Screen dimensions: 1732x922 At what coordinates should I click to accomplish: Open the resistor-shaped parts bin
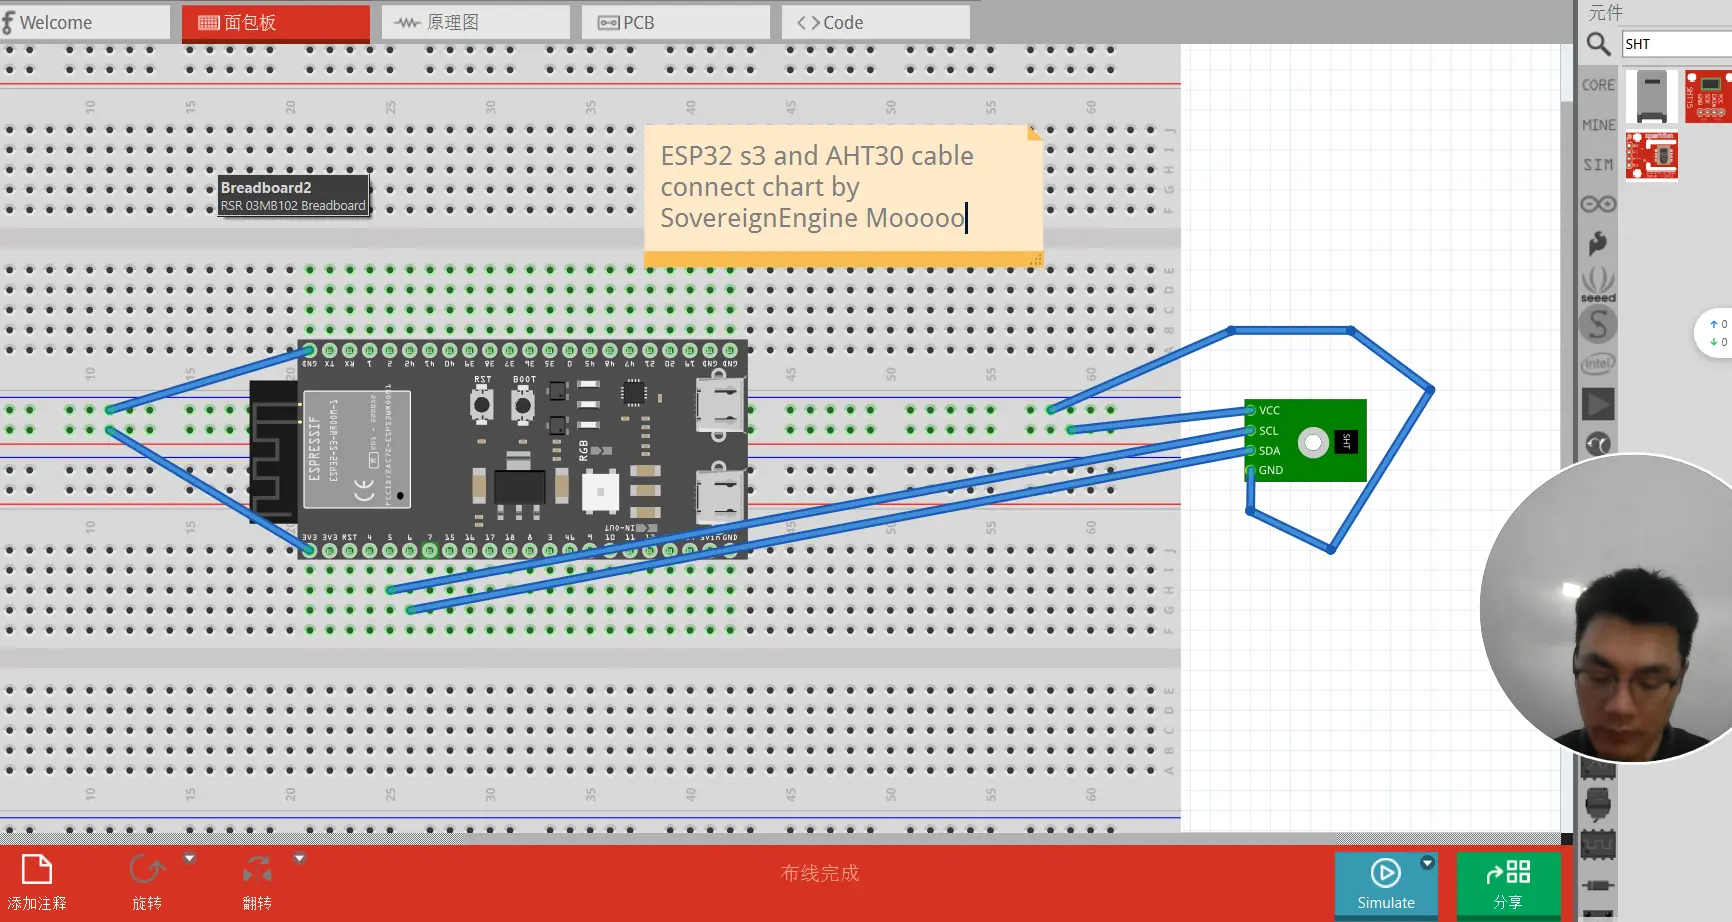pos(1598,885)
